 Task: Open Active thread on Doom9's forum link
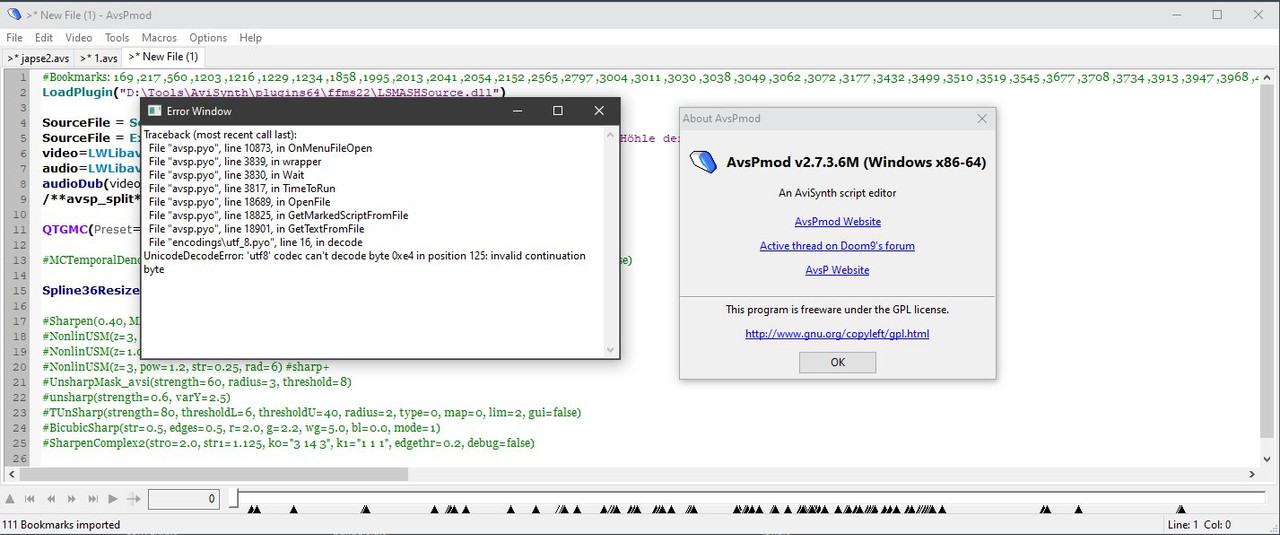coord(837,246)
